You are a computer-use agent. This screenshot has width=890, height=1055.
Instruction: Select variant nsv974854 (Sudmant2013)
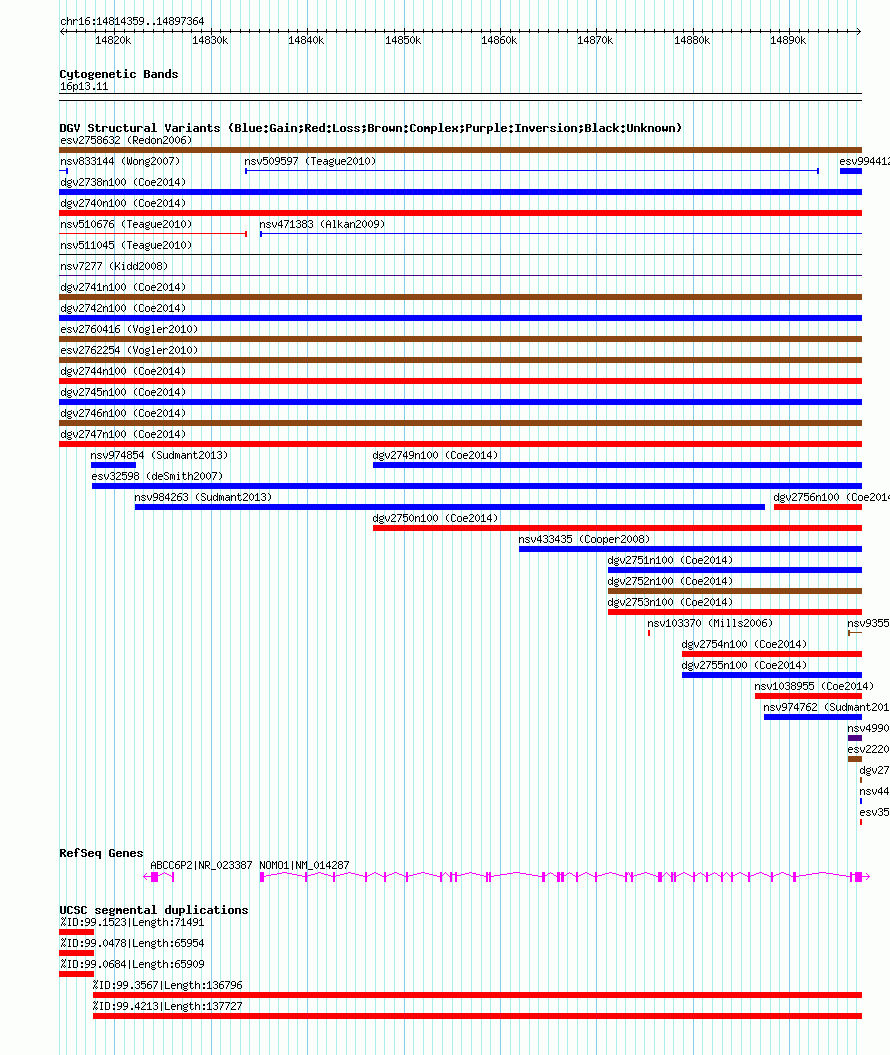pyautogui.click(x=159, y=456)
